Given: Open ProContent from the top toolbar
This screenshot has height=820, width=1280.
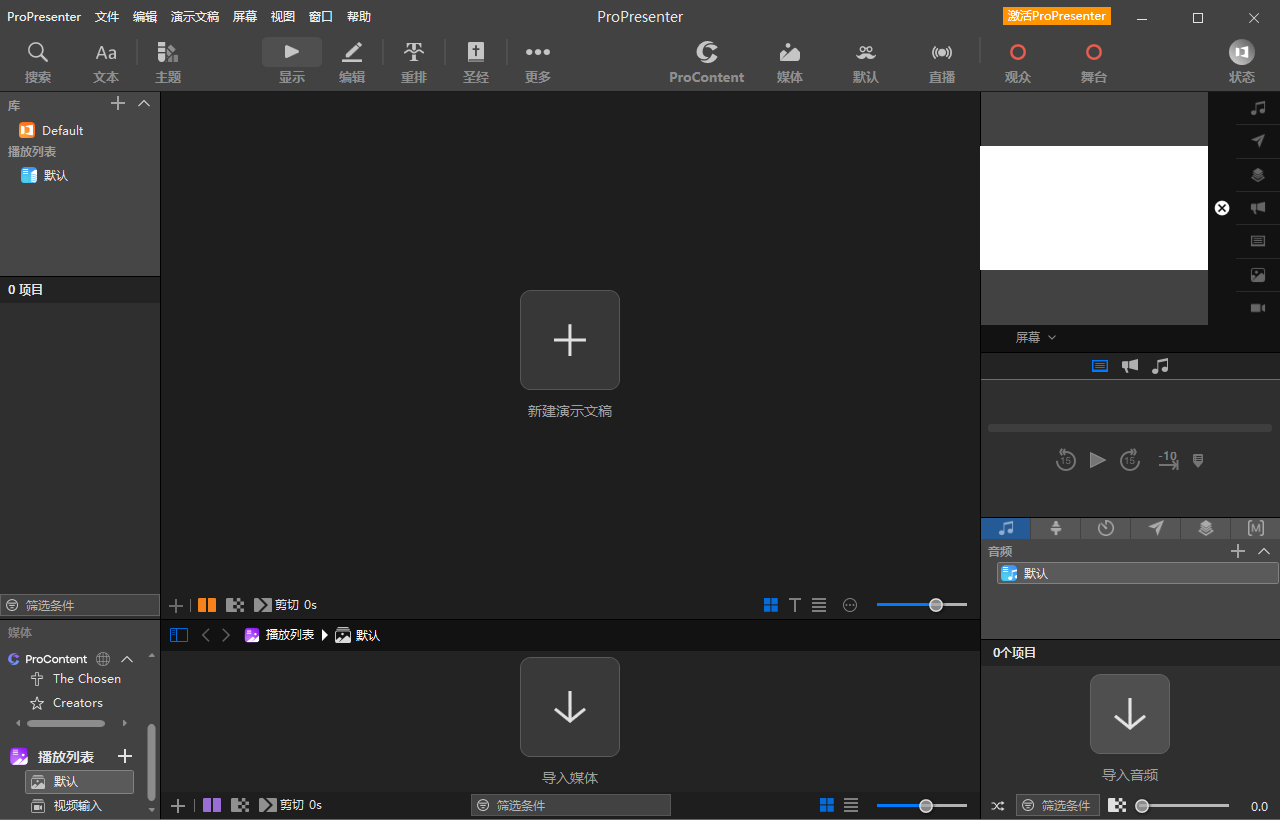Looking at the screenshot, I should pyautogui.click(x=707, y=62).
